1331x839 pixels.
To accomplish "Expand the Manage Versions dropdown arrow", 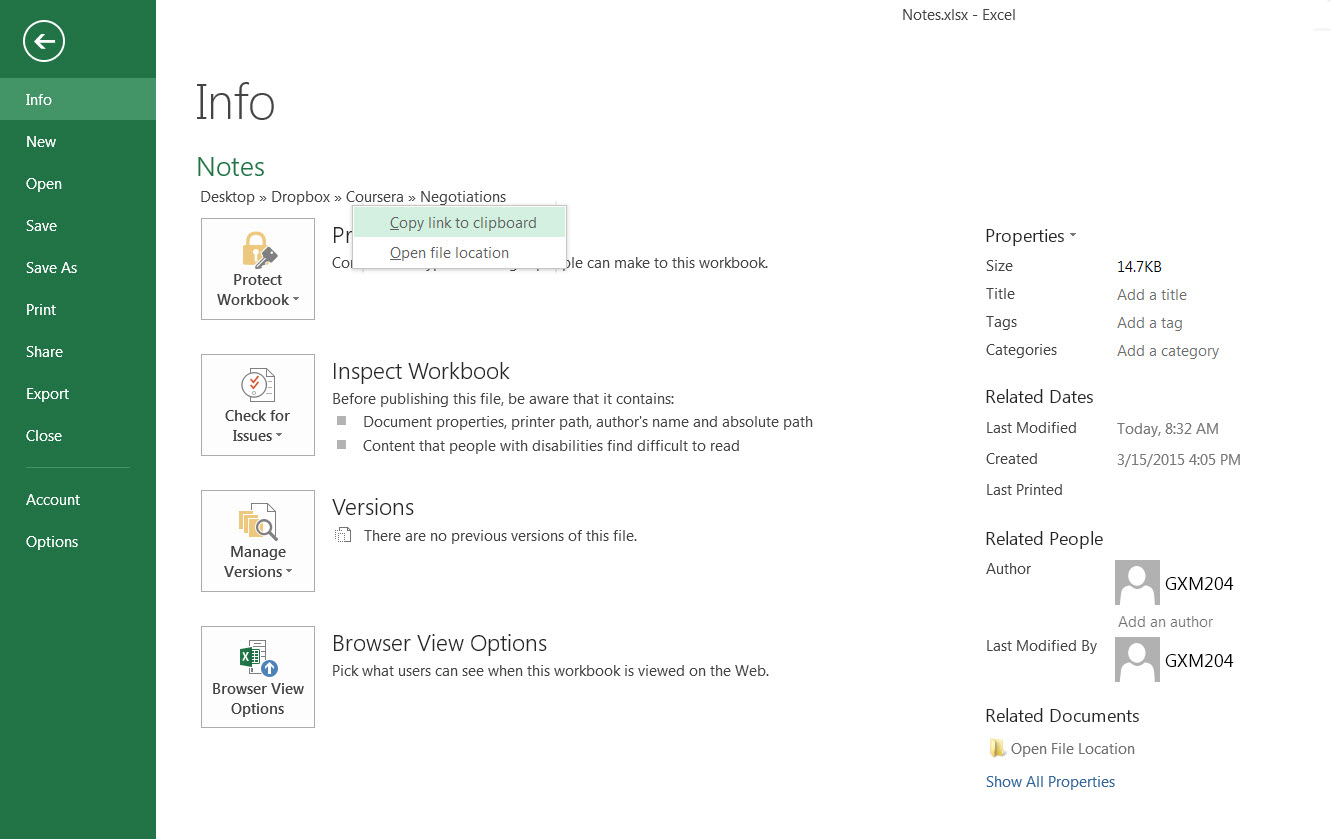I will 289,572.
